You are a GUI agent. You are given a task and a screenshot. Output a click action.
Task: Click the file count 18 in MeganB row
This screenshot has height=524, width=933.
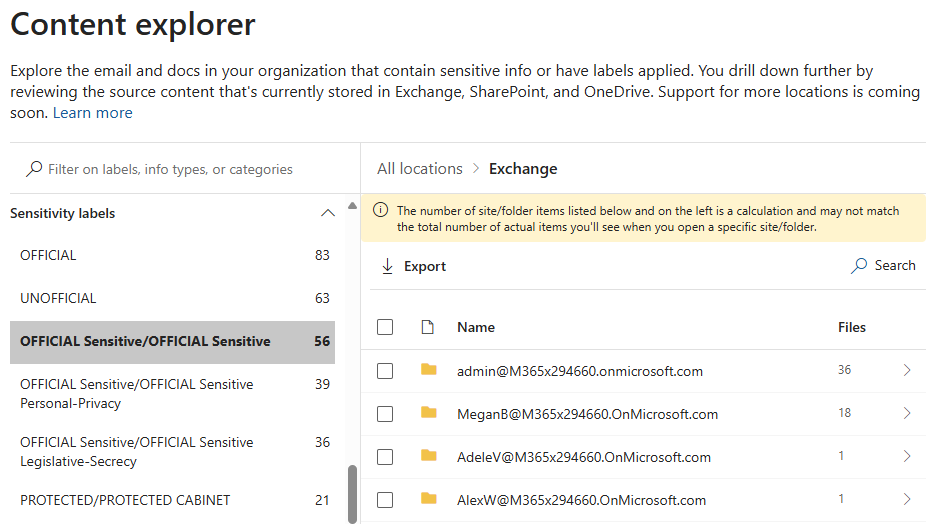(844, 413)
